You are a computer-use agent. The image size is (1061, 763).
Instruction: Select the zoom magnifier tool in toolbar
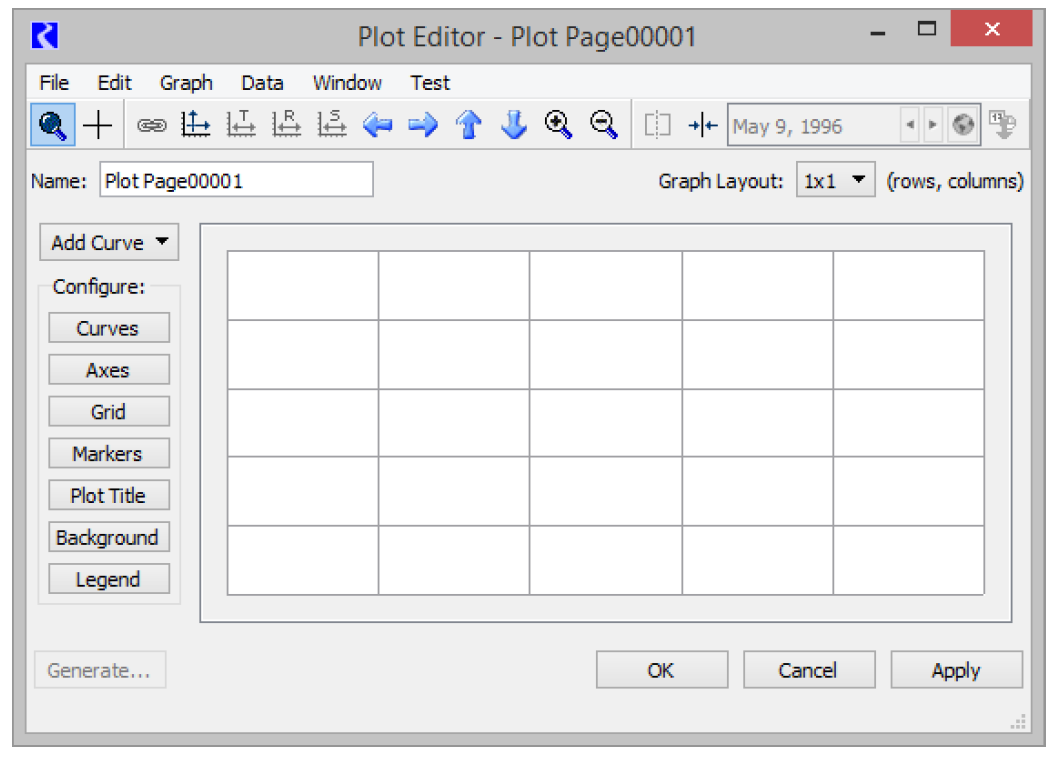[x=52, y=126]
